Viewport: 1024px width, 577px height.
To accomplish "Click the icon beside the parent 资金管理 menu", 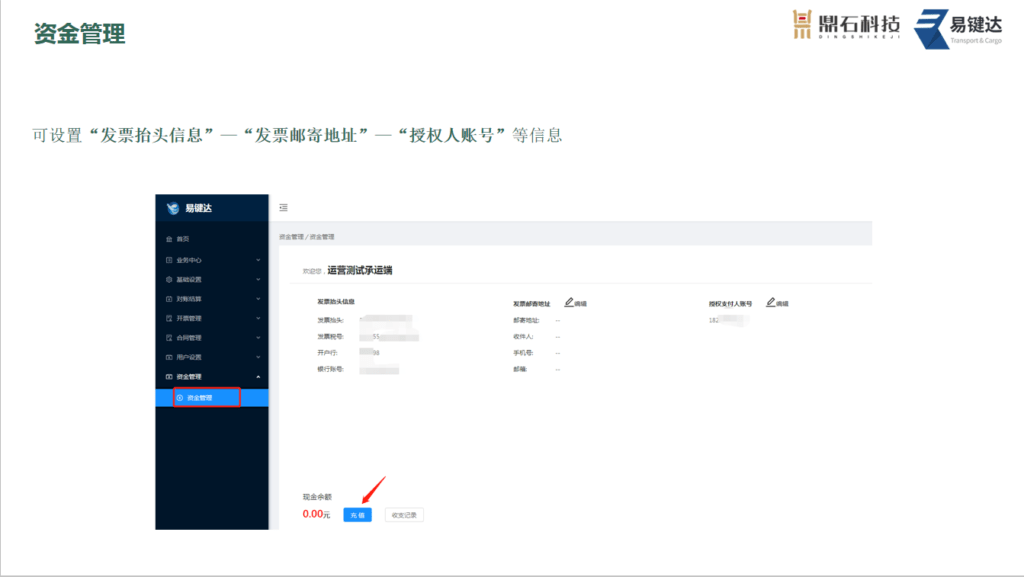I will 169,377.
